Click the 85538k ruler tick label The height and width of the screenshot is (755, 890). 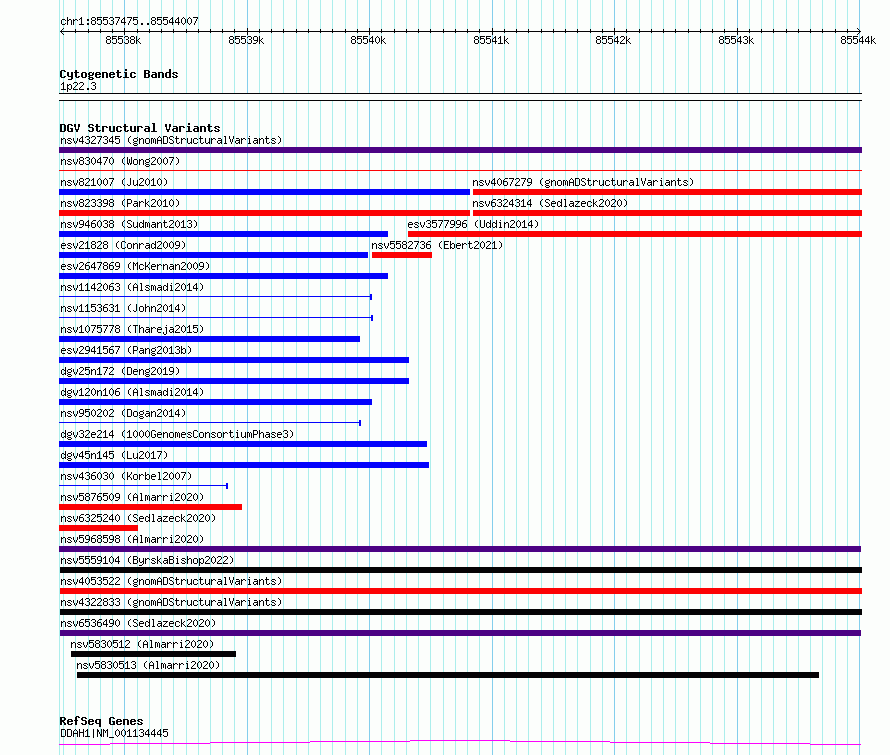(123, 40)
